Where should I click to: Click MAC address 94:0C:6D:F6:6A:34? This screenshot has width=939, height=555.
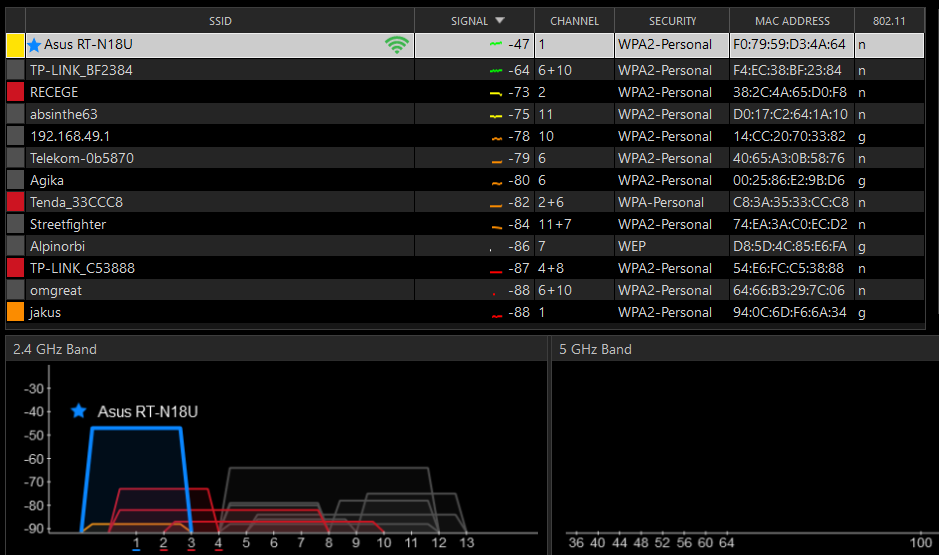(x=790, y=313)
